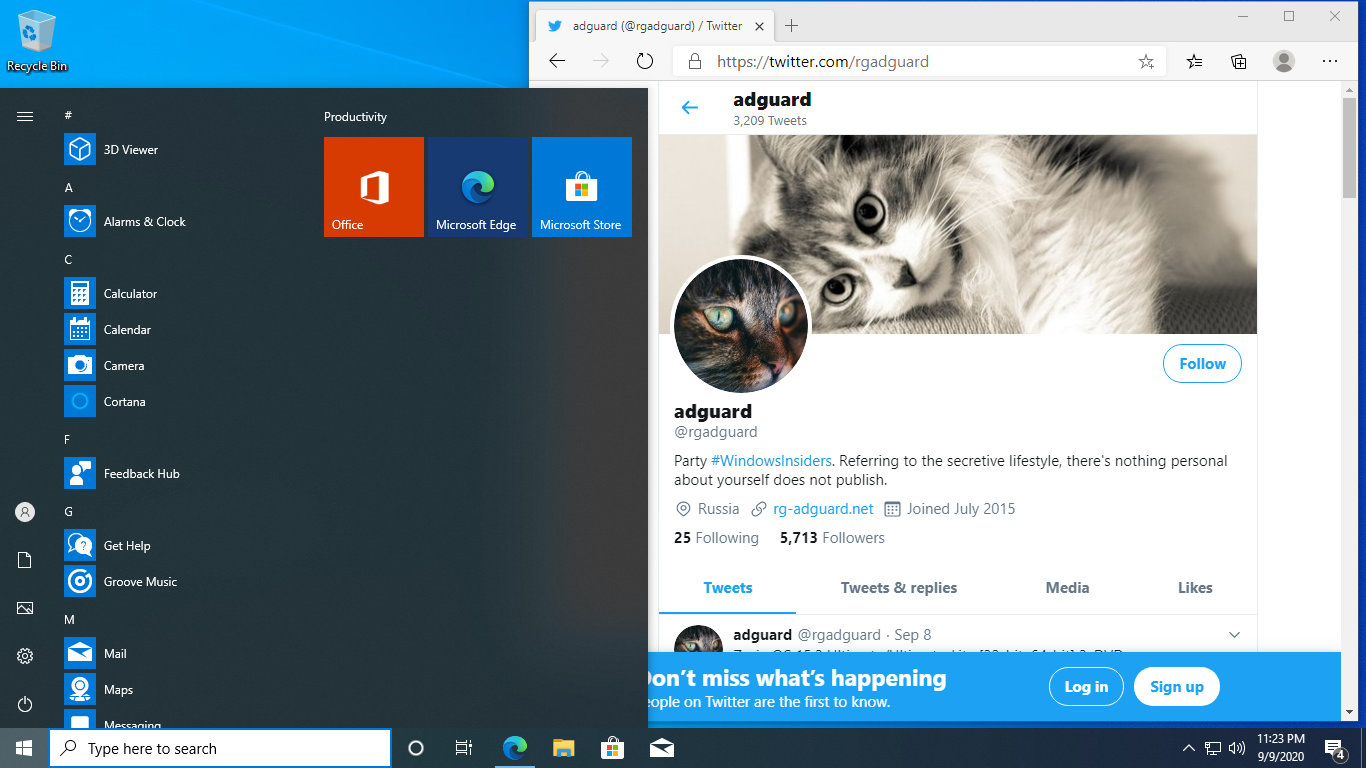Viewport: 1366px width, 768px height.
Task: View the 5,713 Followers list
Action: click(x=832, y=538)
